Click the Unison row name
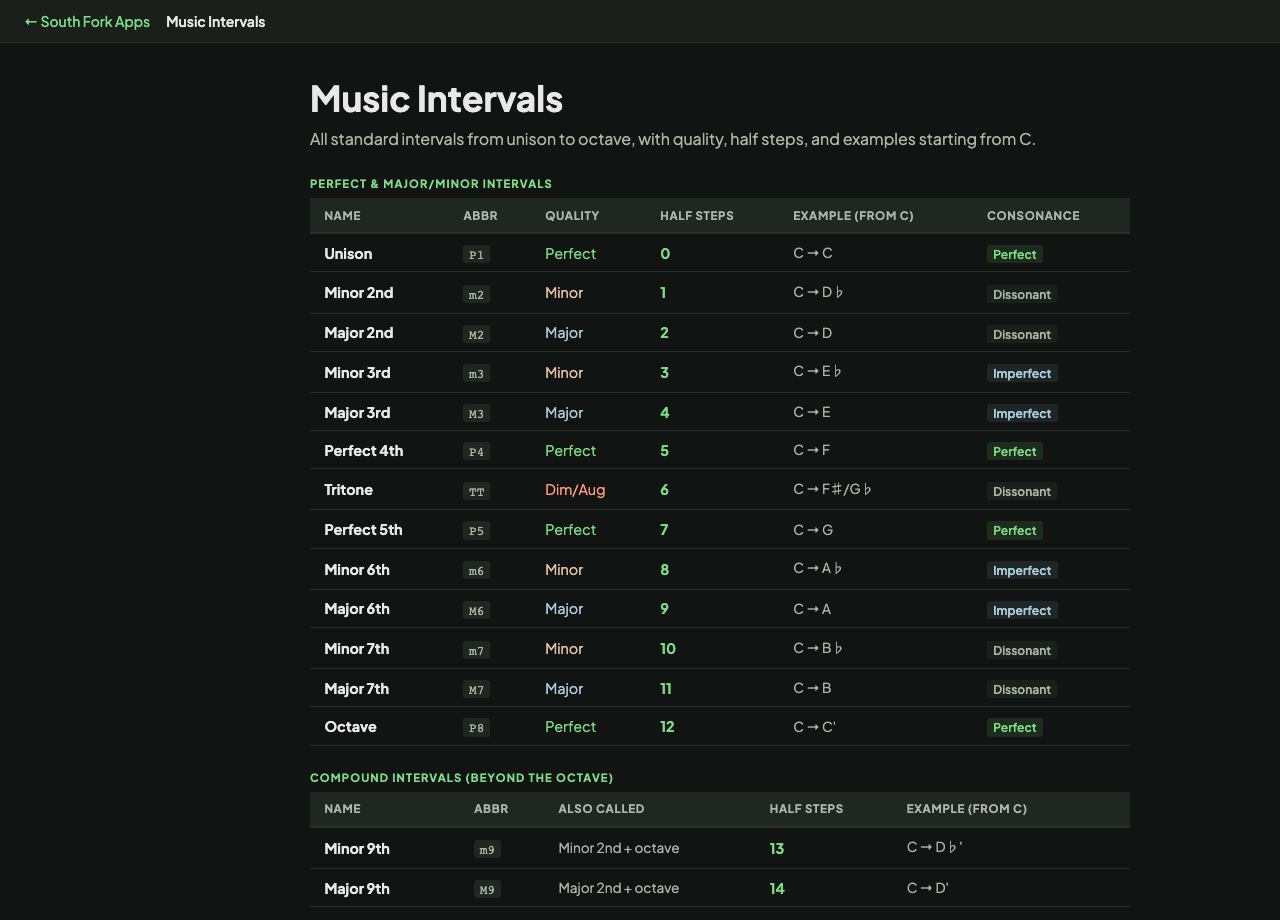Screen dimensions: 1280x920 (x=348, y=254)
